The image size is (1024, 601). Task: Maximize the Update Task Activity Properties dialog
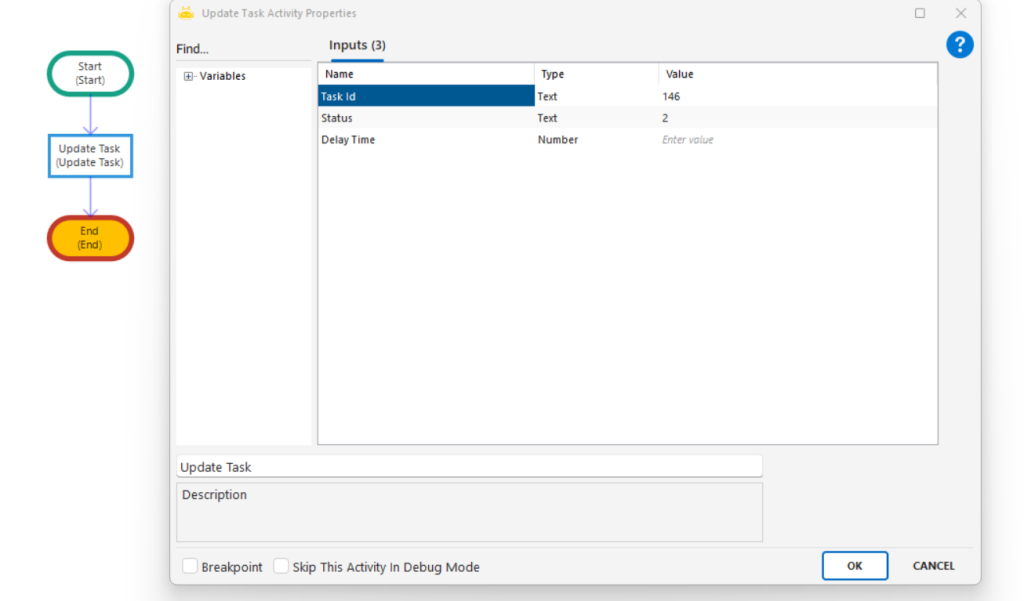tap(919, 13)
